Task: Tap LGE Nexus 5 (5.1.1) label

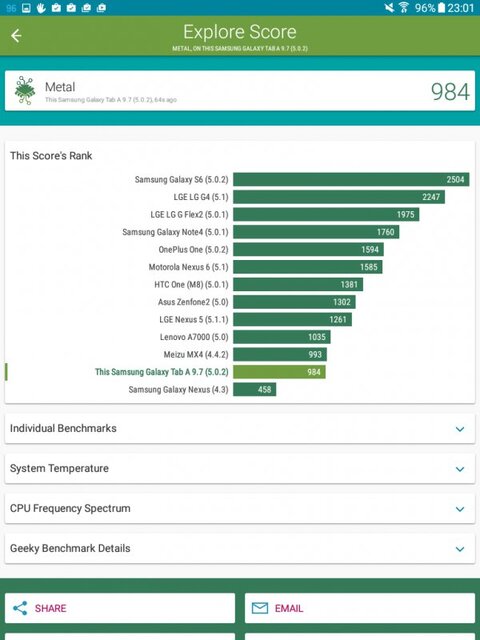Action: pyautogui.click(x=194, y=320)
